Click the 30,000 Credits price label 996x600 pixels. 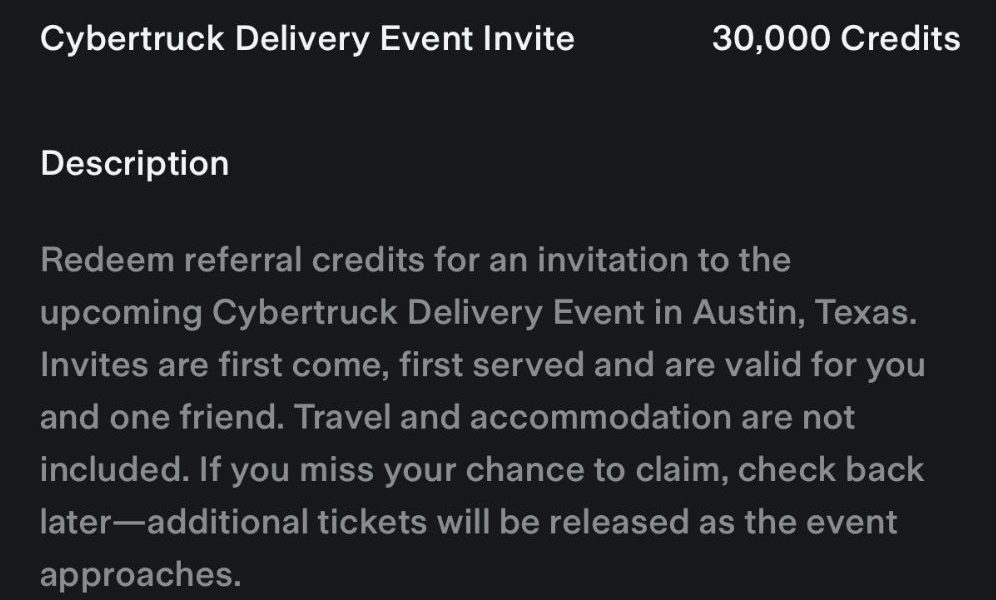[x=836, y=38]
